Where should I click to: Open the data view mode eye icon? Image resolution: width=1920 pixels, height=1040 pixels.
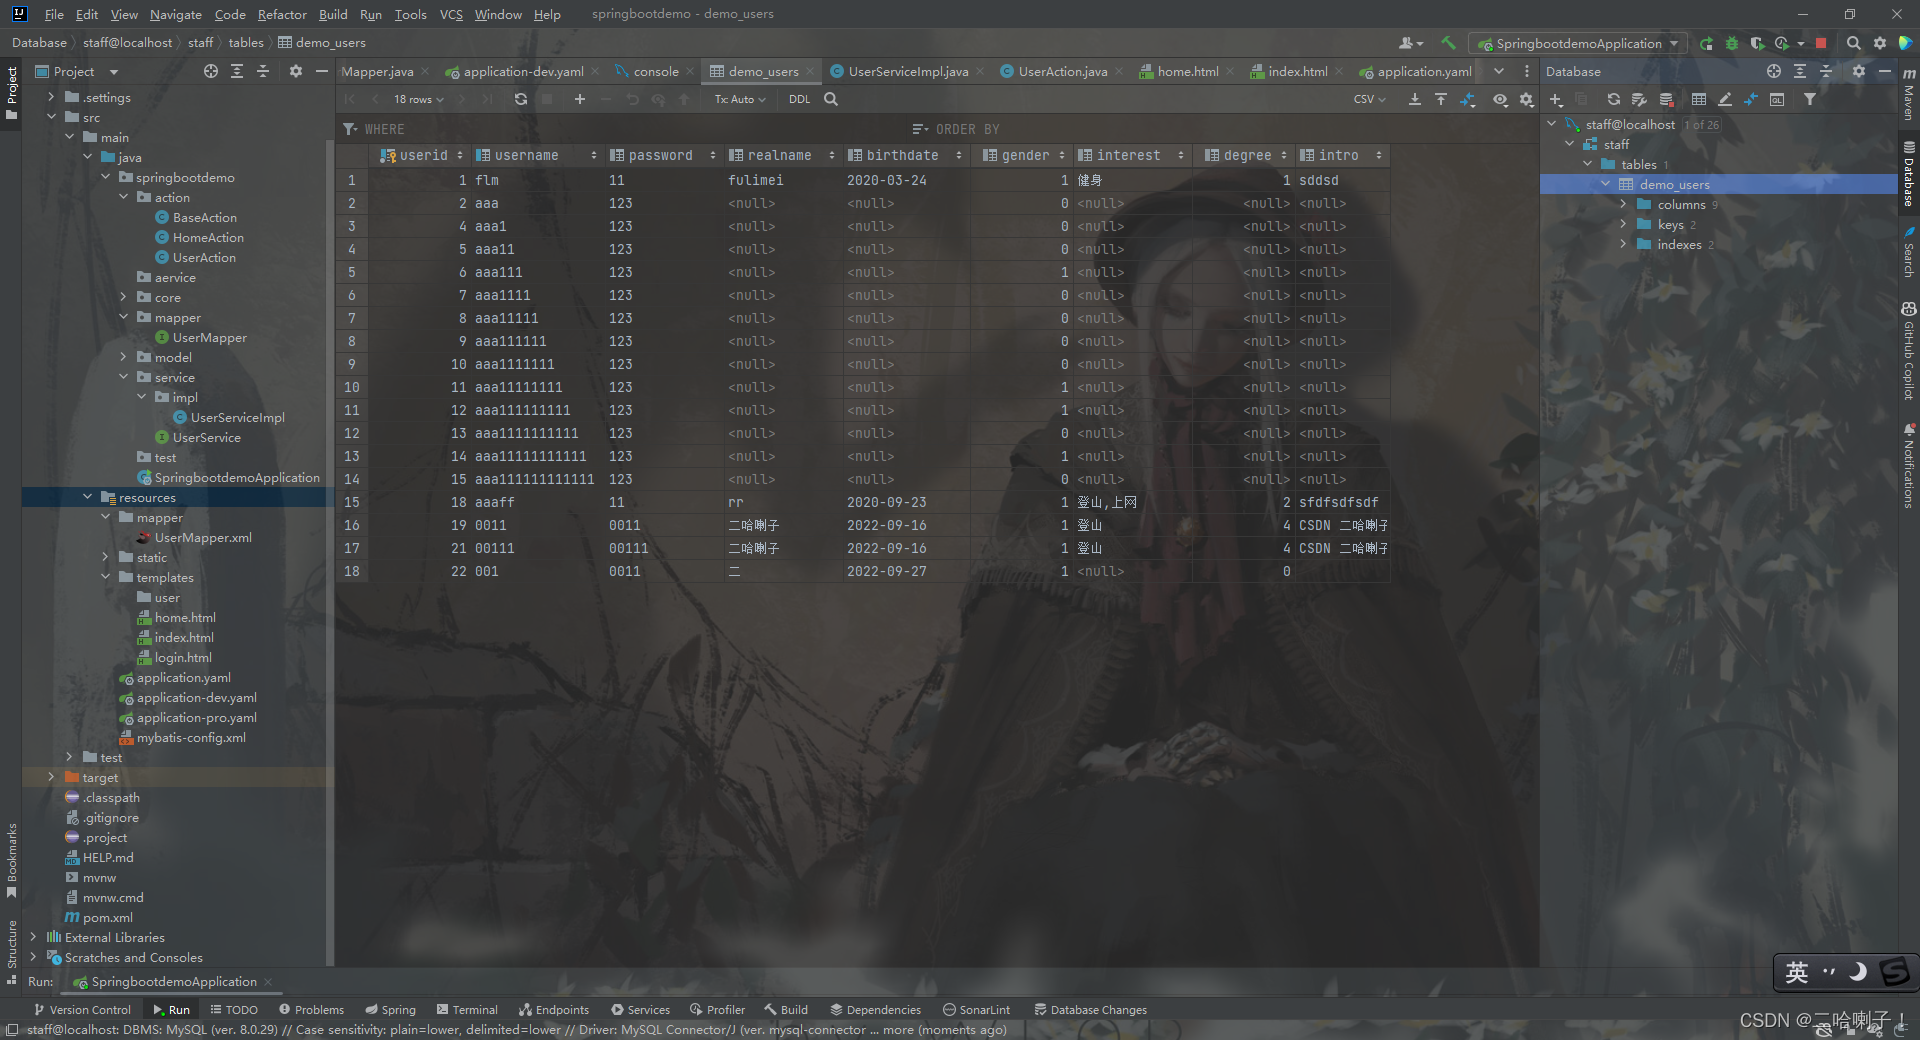pyautogui.click(x=1500, y=99)
